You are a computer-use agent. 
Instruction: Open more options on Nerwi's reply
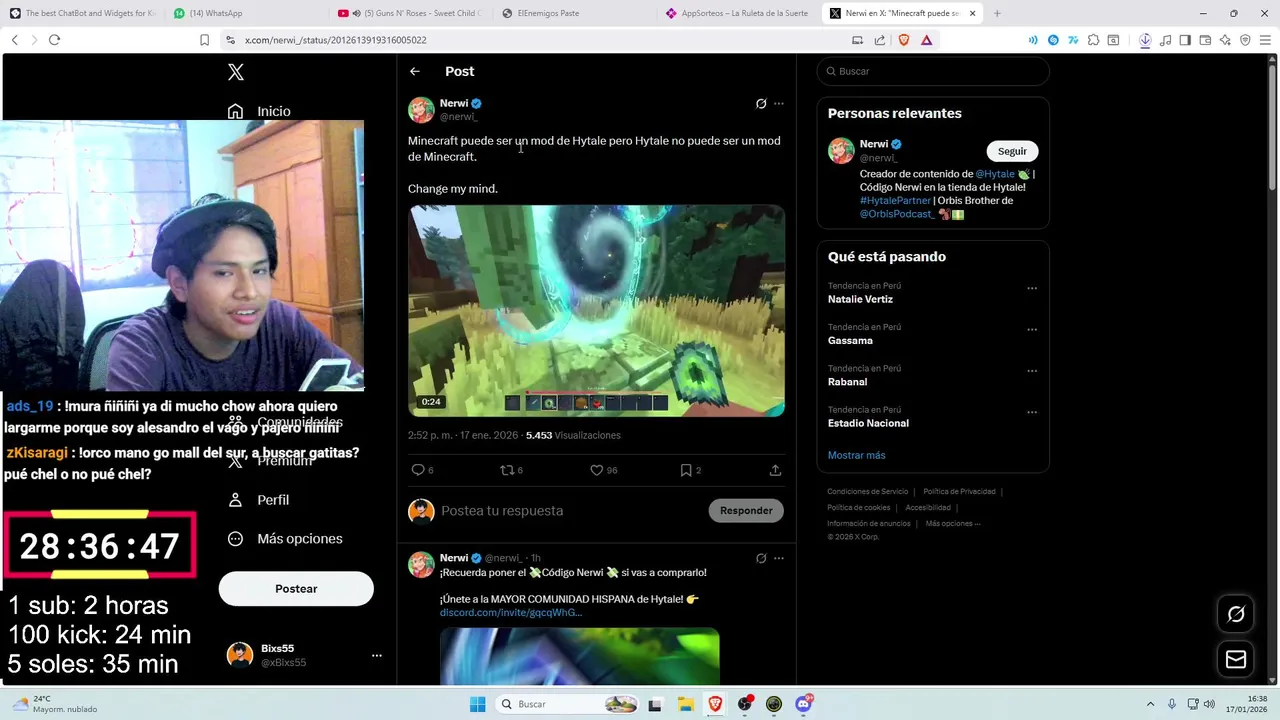pyautogui.click(x=779, y=558)
